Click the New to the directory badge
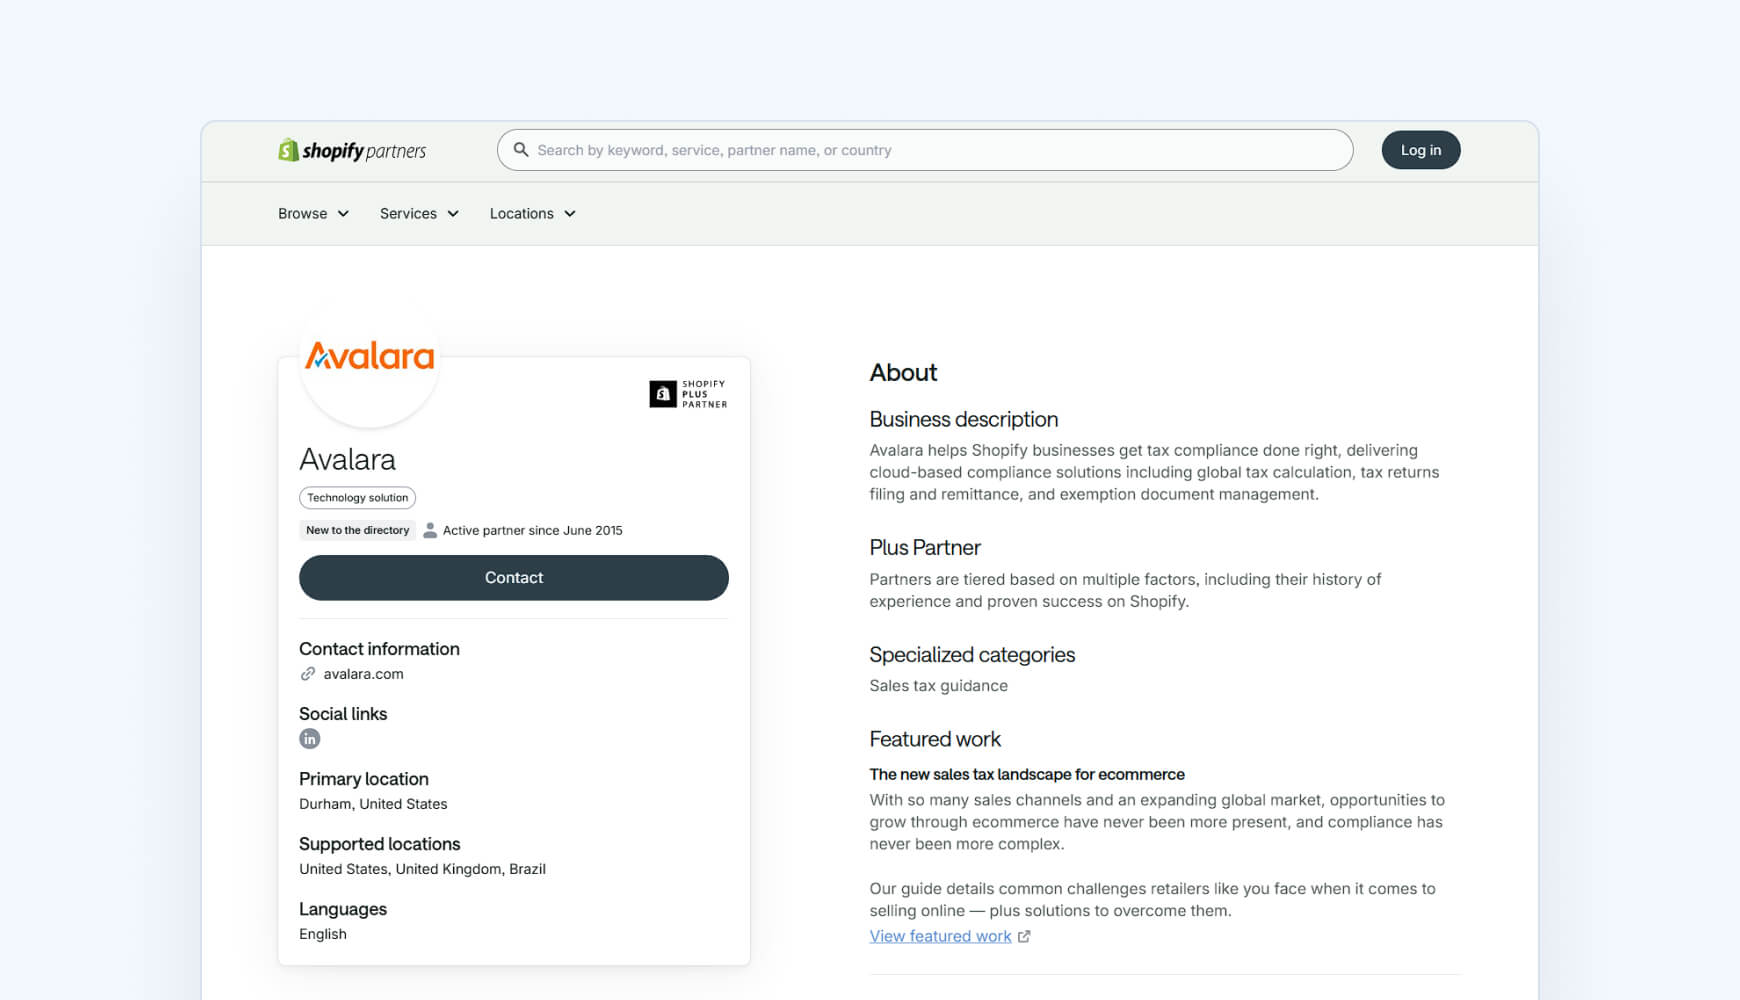1740x1000 pixels. point(358,530)
